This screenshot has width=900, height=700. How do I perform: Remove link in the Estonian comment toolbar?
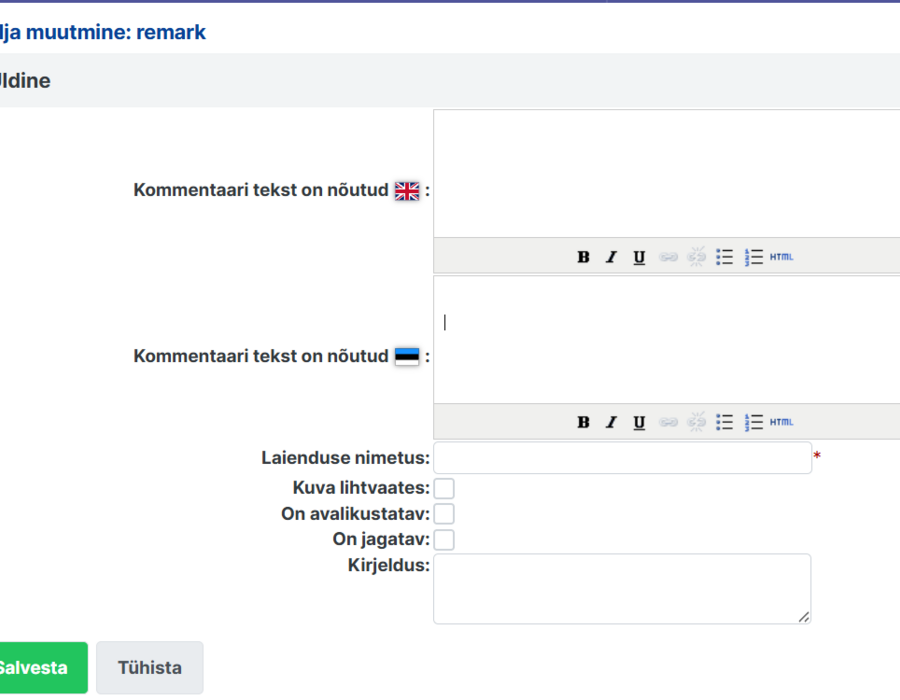coord(696,422)
